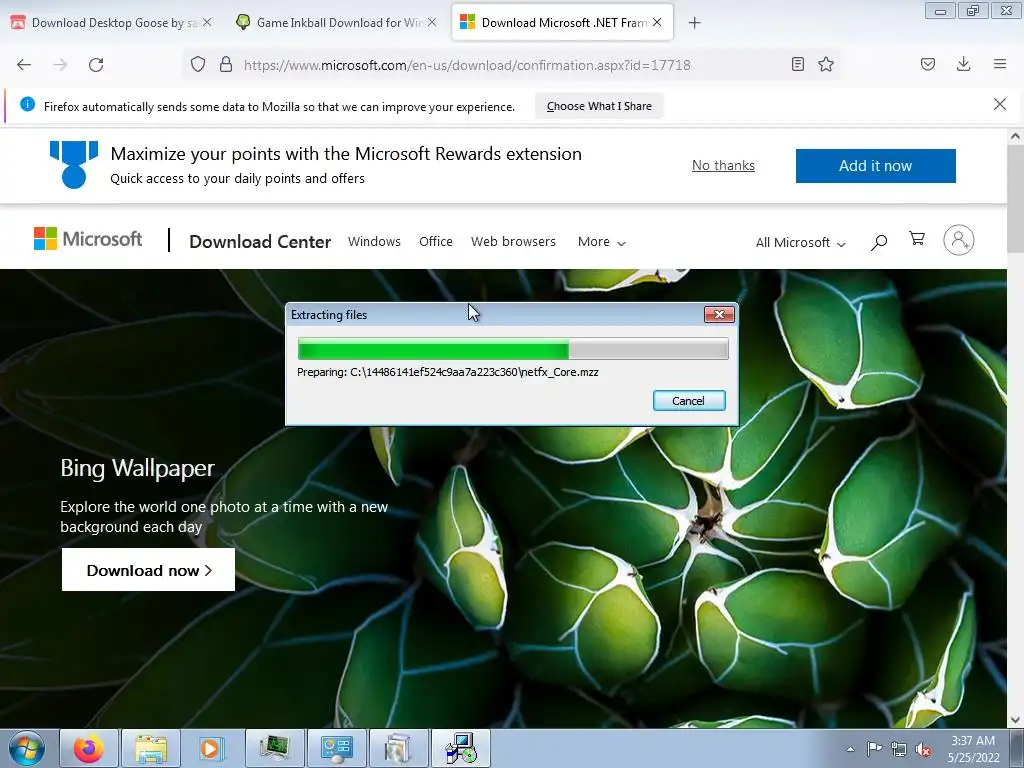Screen dimensions: 1024x768
Task: Go back to the previous page
Action: pyautogui.click(x=24, y=65)
